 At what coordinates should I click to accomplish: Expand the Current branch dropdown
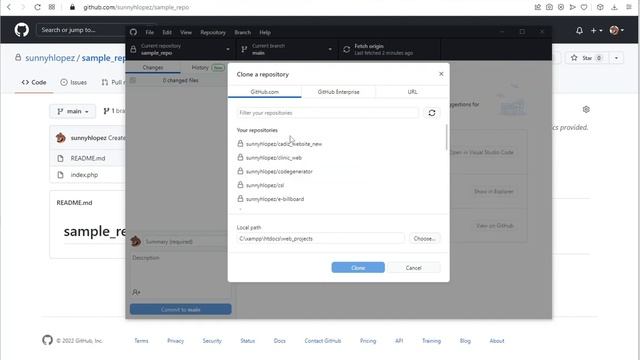[x=287, y=49]
